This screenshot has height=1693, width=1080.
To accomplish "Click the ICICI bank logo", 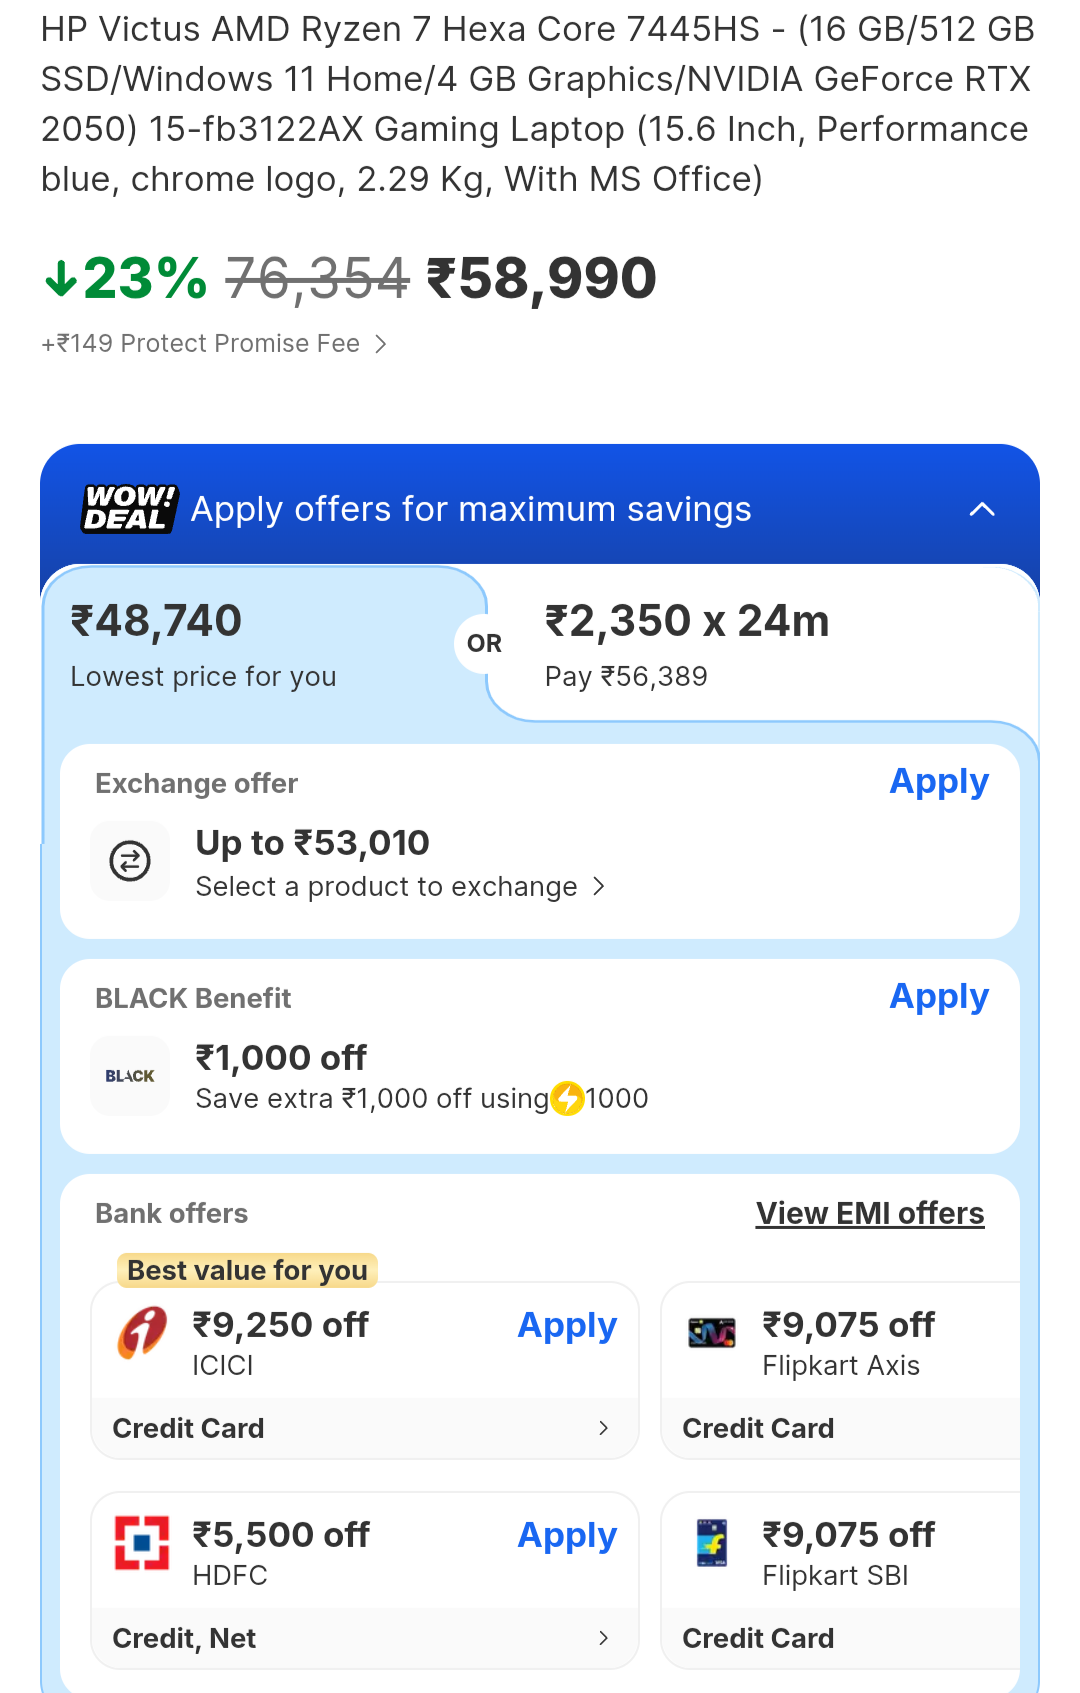I will click(x=142, y=1333).
